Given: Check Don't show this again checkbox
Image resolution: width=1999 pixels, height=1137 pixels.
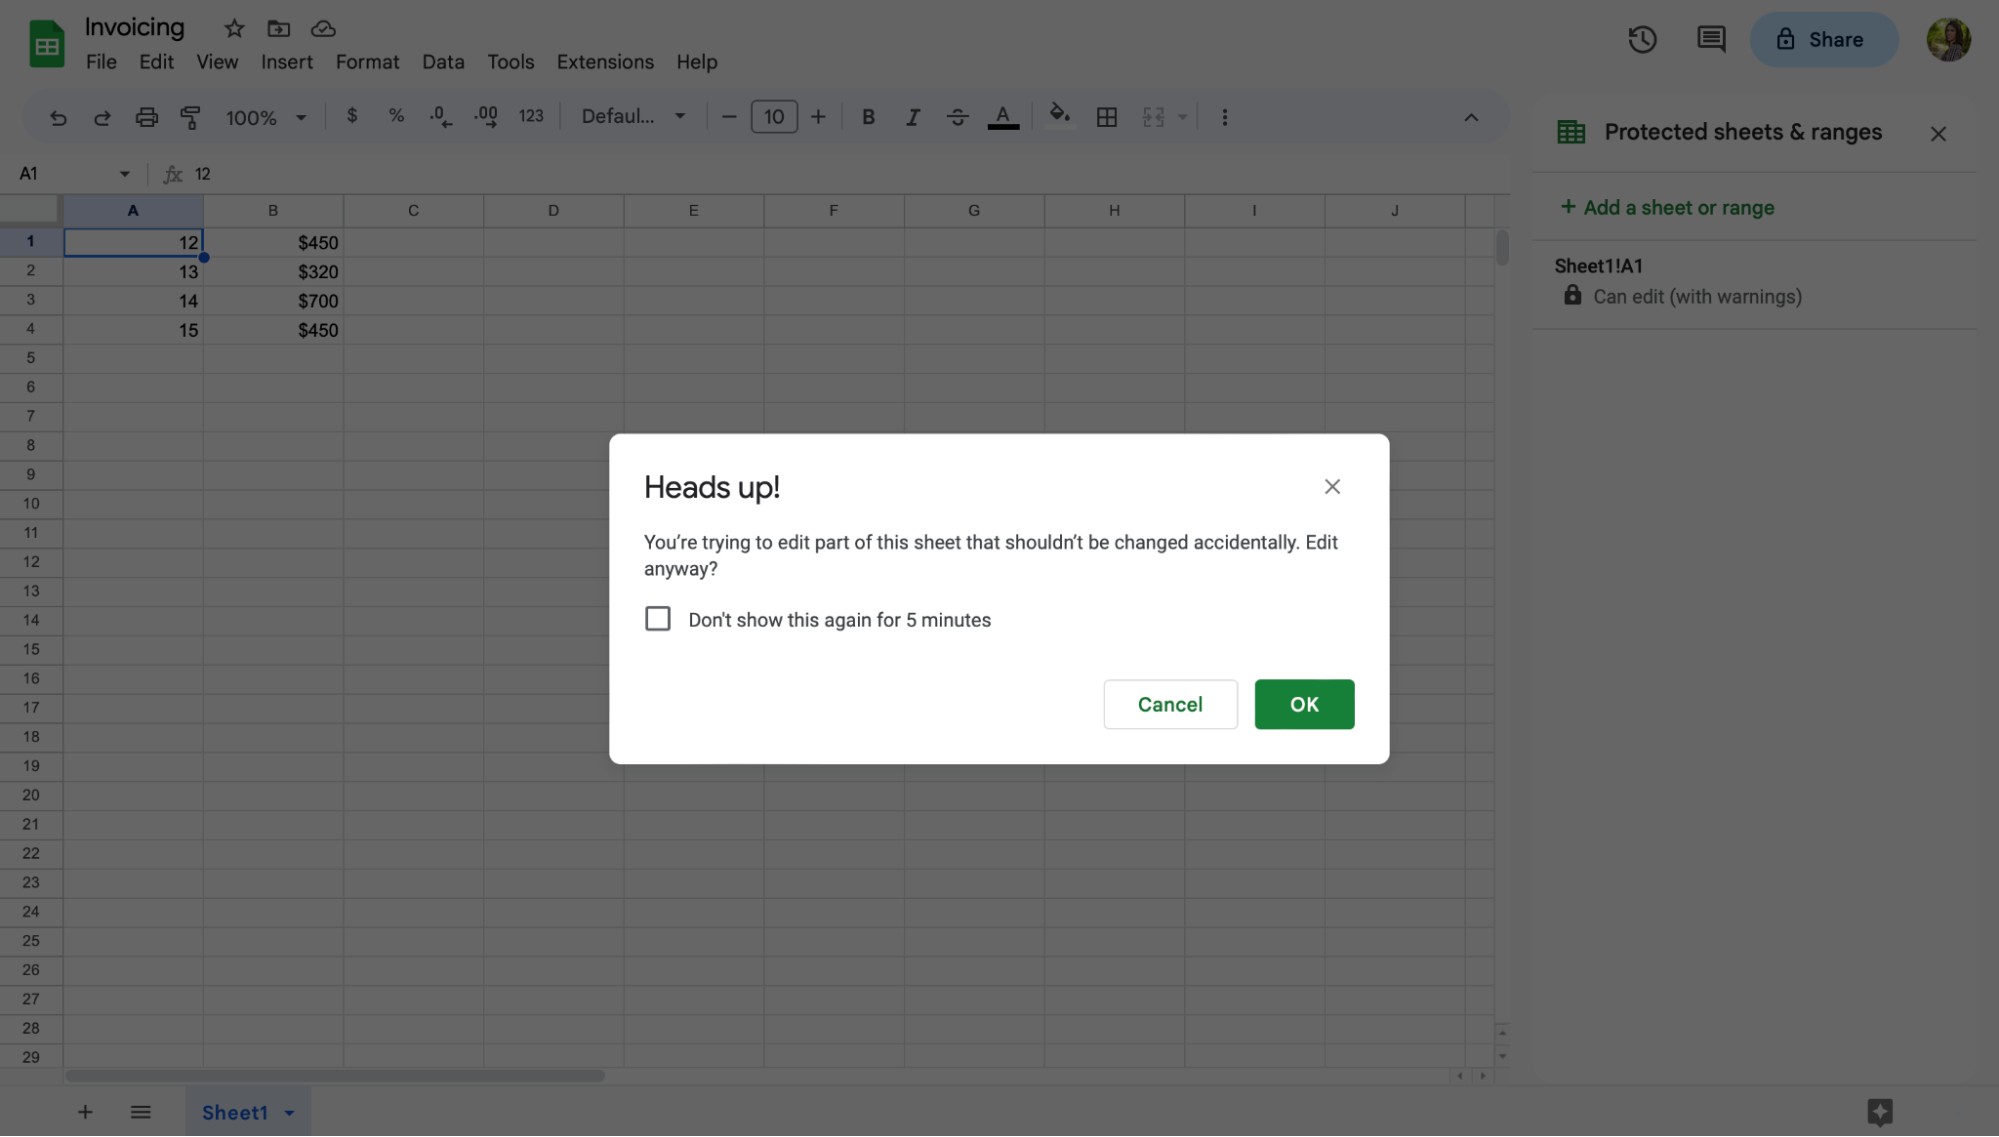Looking at the screenshot, I should pyautogui.click(x=657, y=619).
